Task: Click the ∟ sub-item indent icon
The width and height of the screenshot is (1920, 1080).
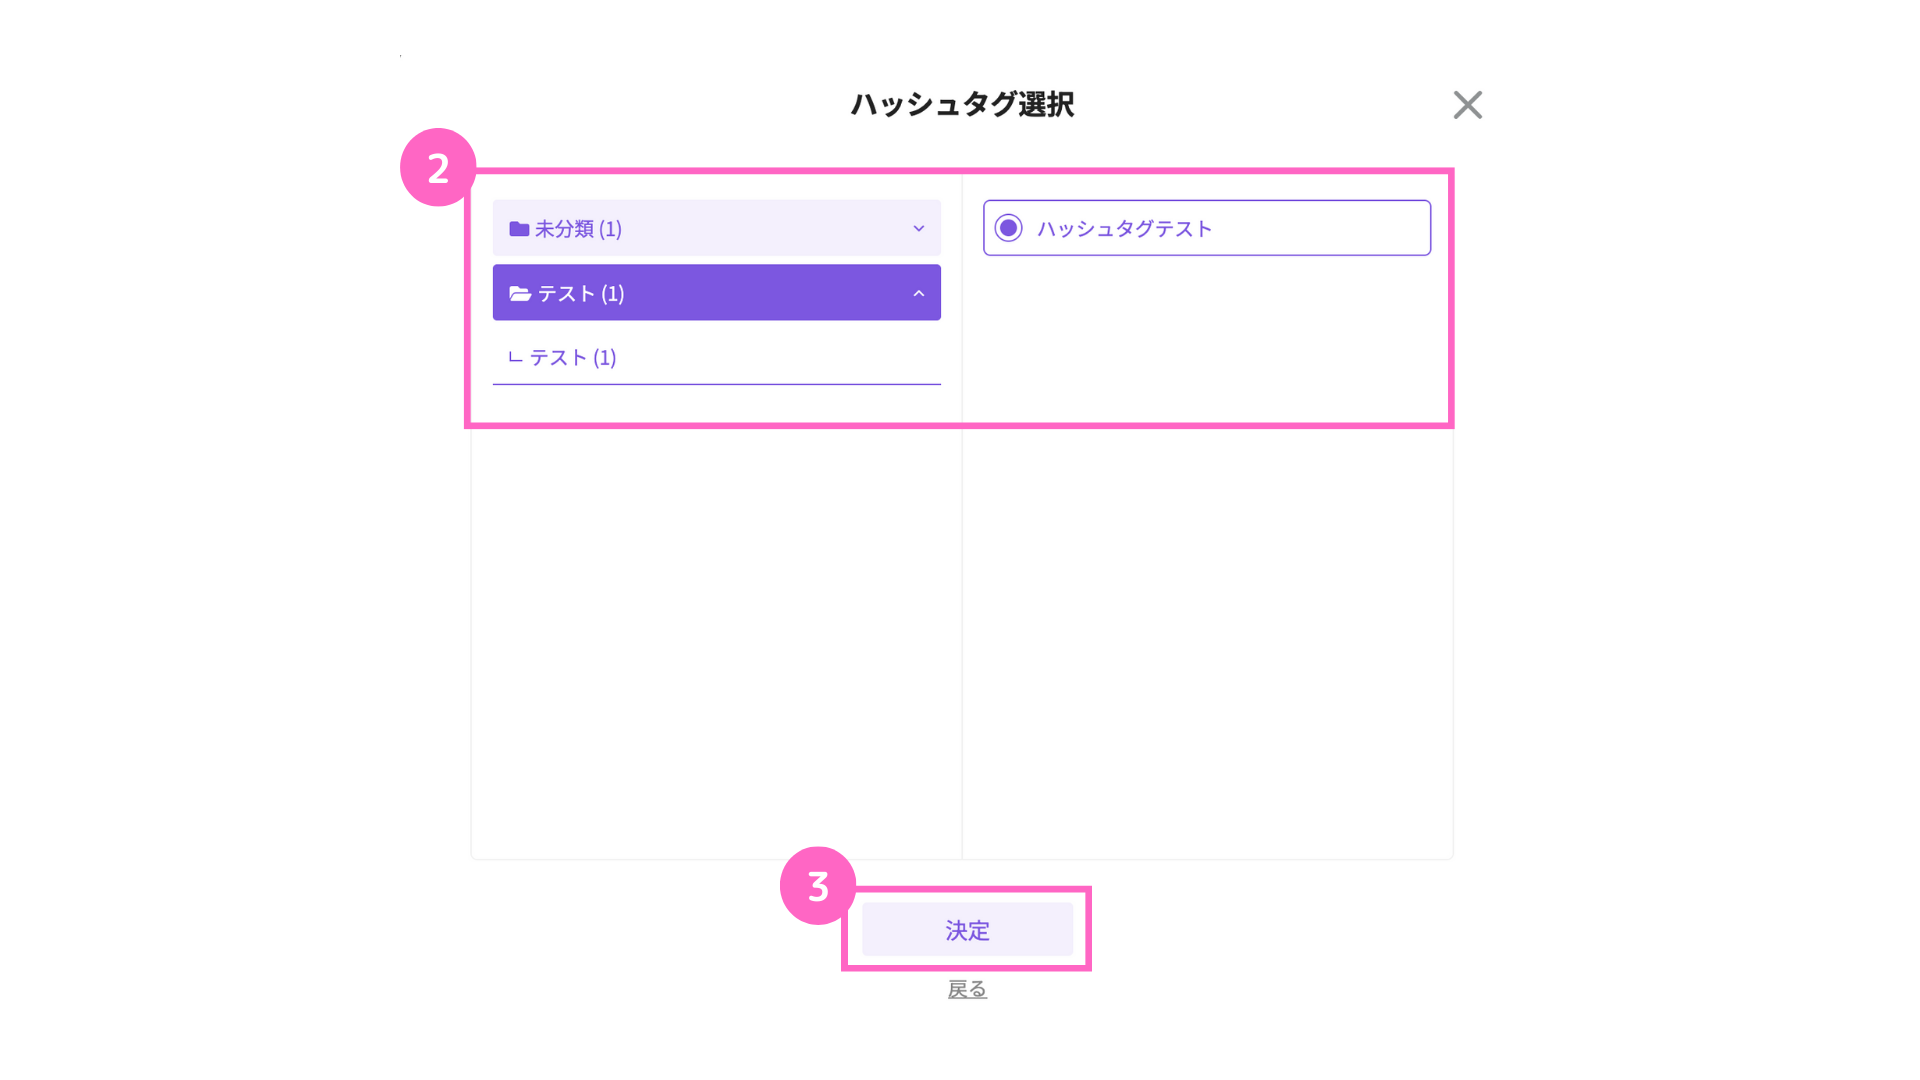Action: pos(515,358)
